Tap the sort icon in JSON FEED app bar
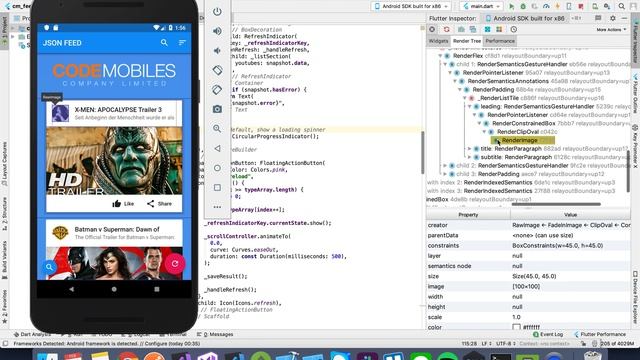 pos(182,42)
